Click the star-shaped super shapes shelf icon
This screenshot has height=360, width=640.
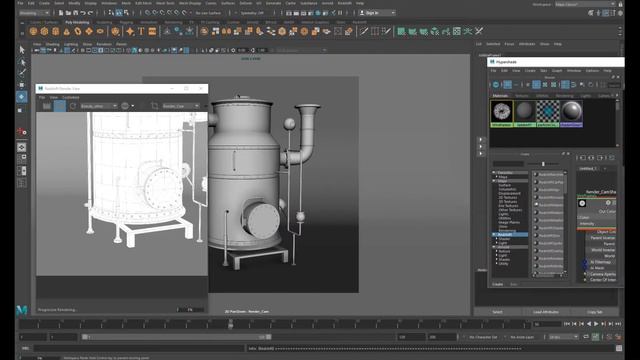coord(130,31)
